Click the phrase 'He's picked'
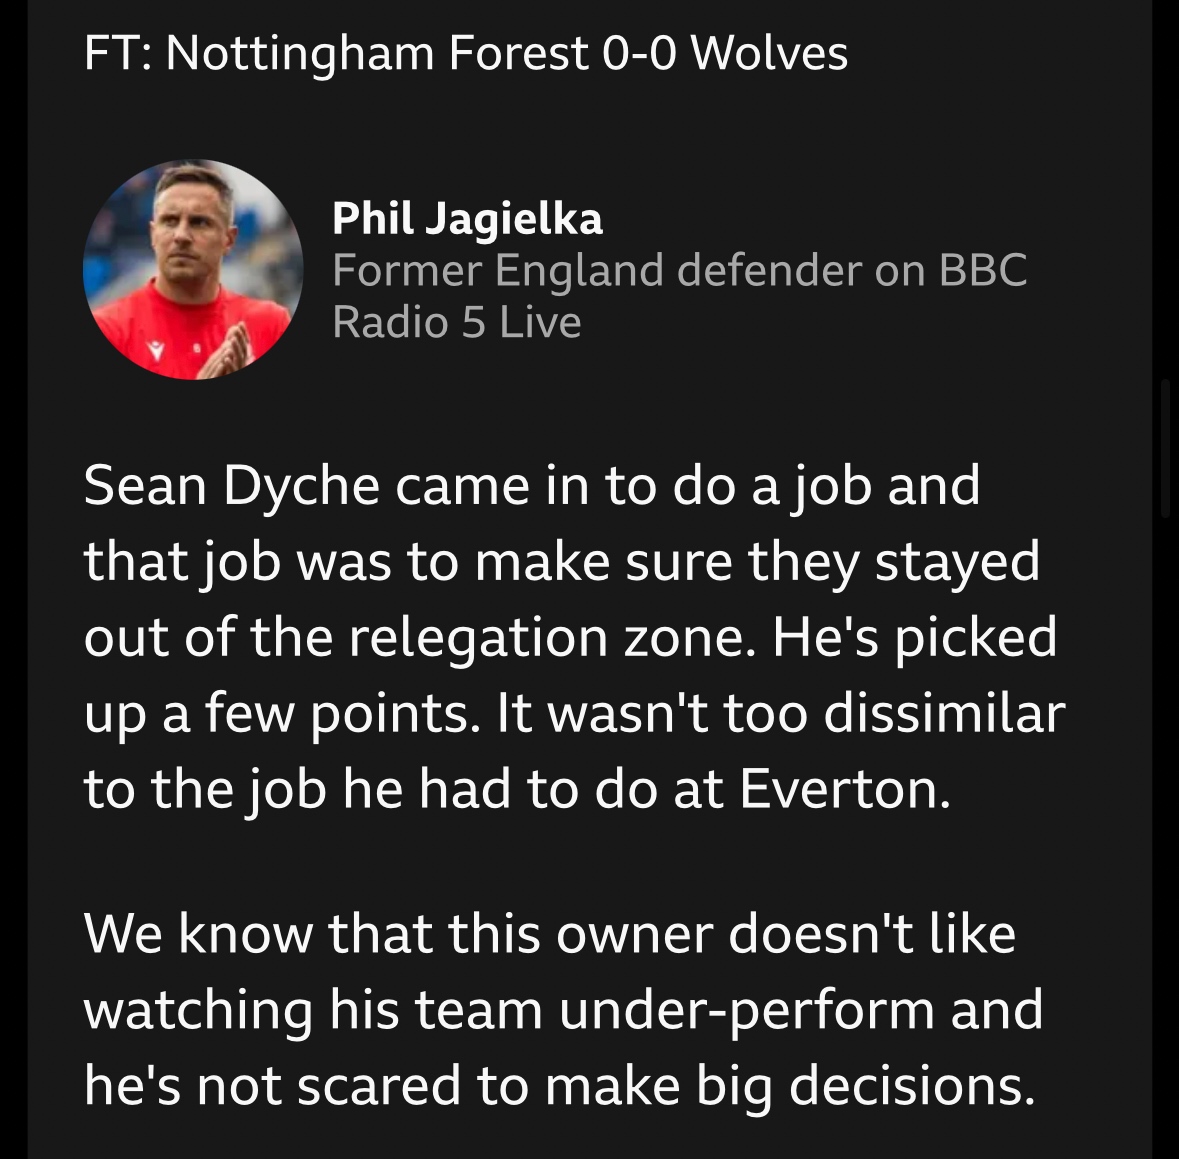Image resolution: width=1179 pixels, height=1159 pixels. pyautogui.click(x=915, y=639)
